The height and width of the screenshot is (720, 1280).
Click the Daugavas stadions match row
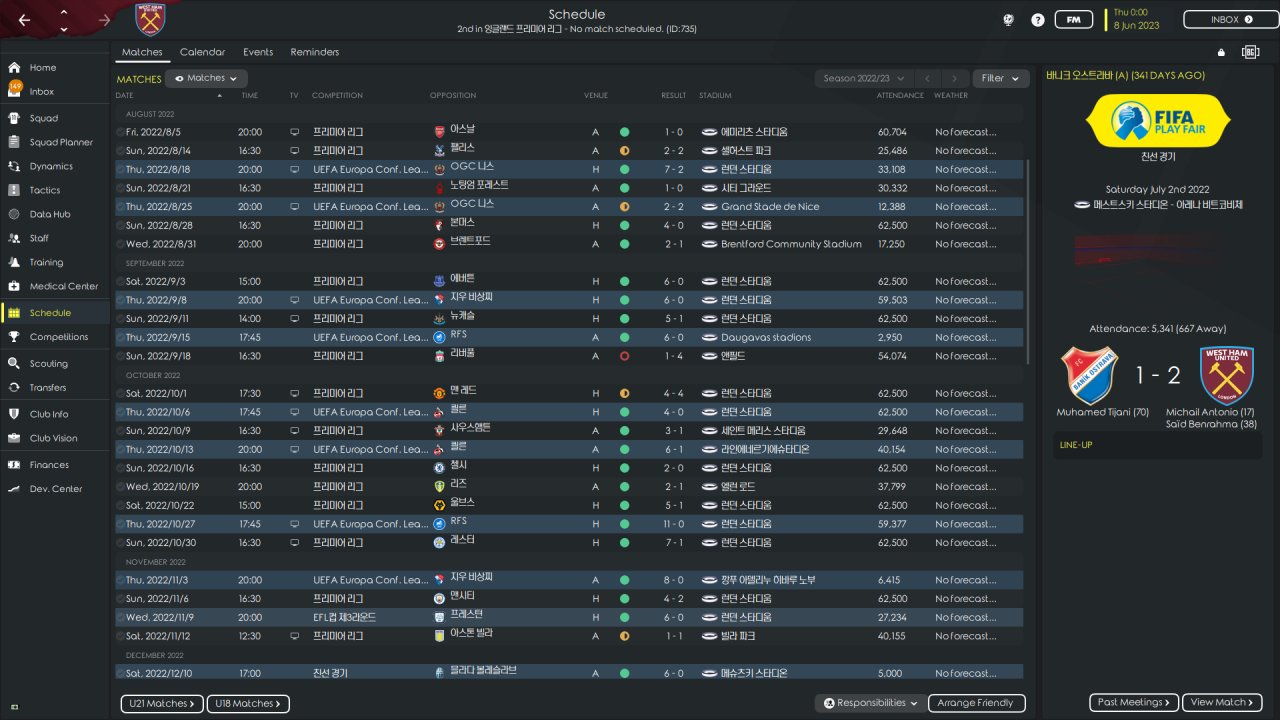point(569,338)
